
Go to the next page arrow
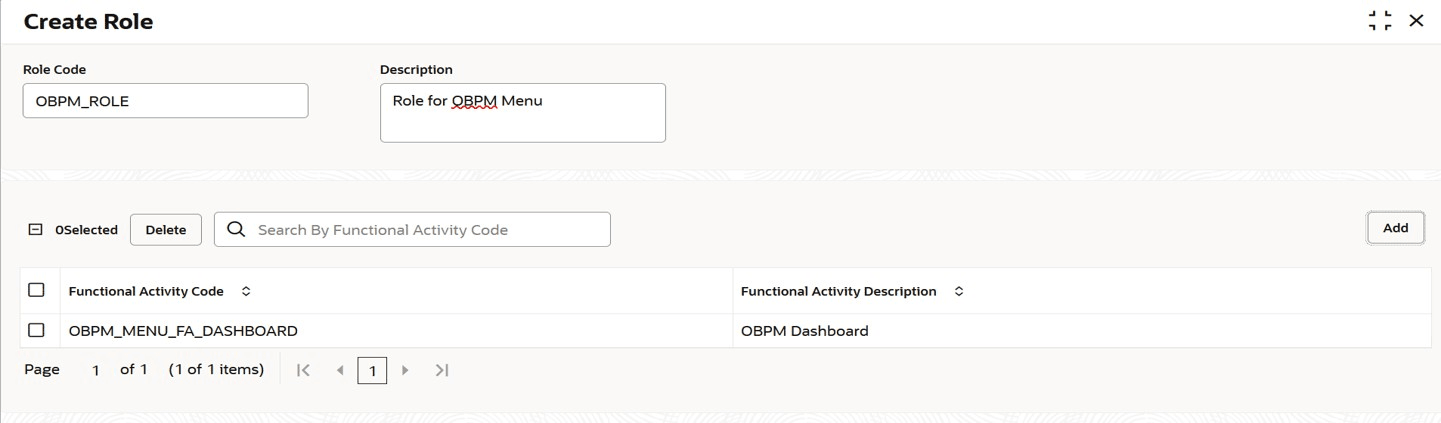point(405,371)
